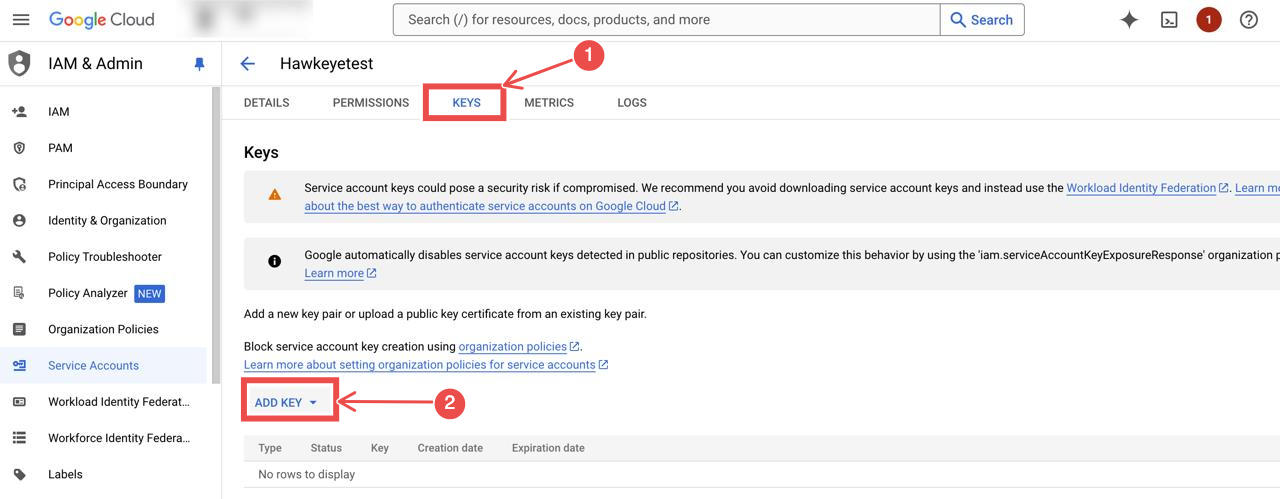The width and height of the screenshot is (1280, 499).
Task: Click the PAM shield icon in the sidebar
Action: tap(19, 148)
